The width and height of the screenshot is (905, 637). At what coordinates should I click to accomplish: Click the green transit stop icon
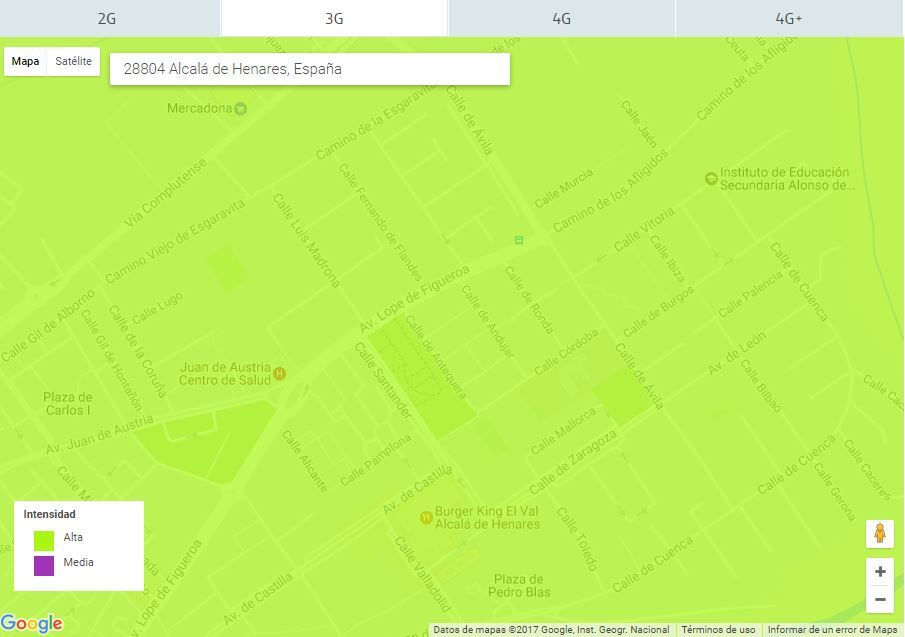click(x=518, y=240)
